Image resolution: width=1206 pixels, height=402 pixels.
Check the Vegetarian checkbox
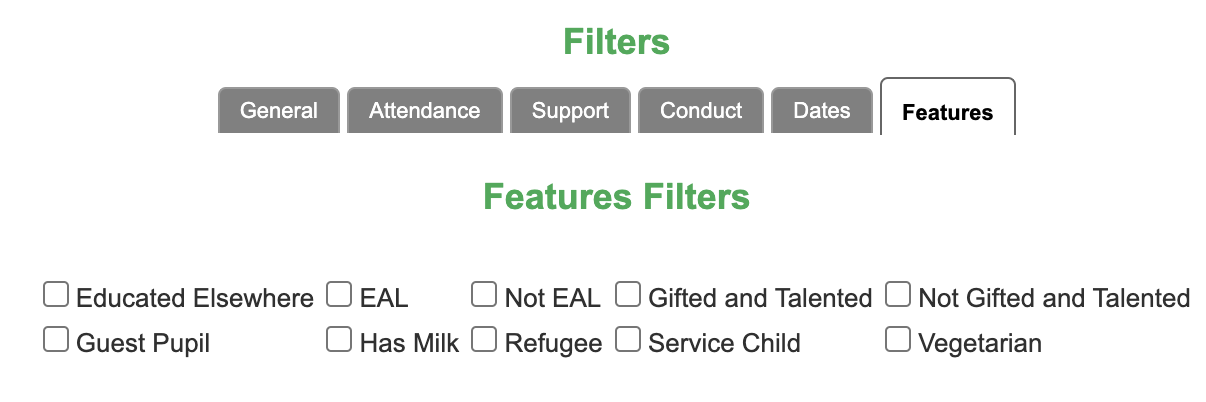pyautogui.click(x=898, y=340)
